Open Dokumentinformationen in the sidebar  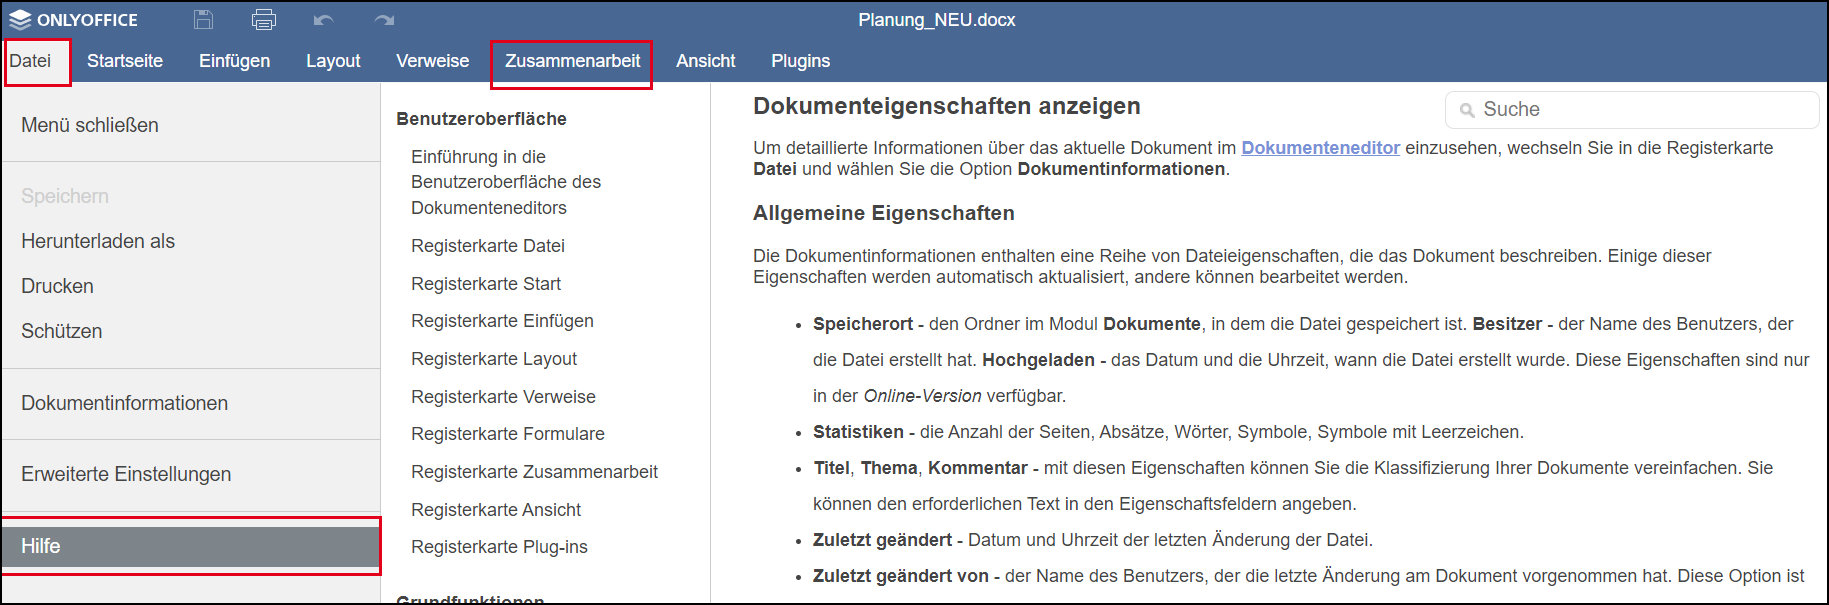click(x=124, y=403)
